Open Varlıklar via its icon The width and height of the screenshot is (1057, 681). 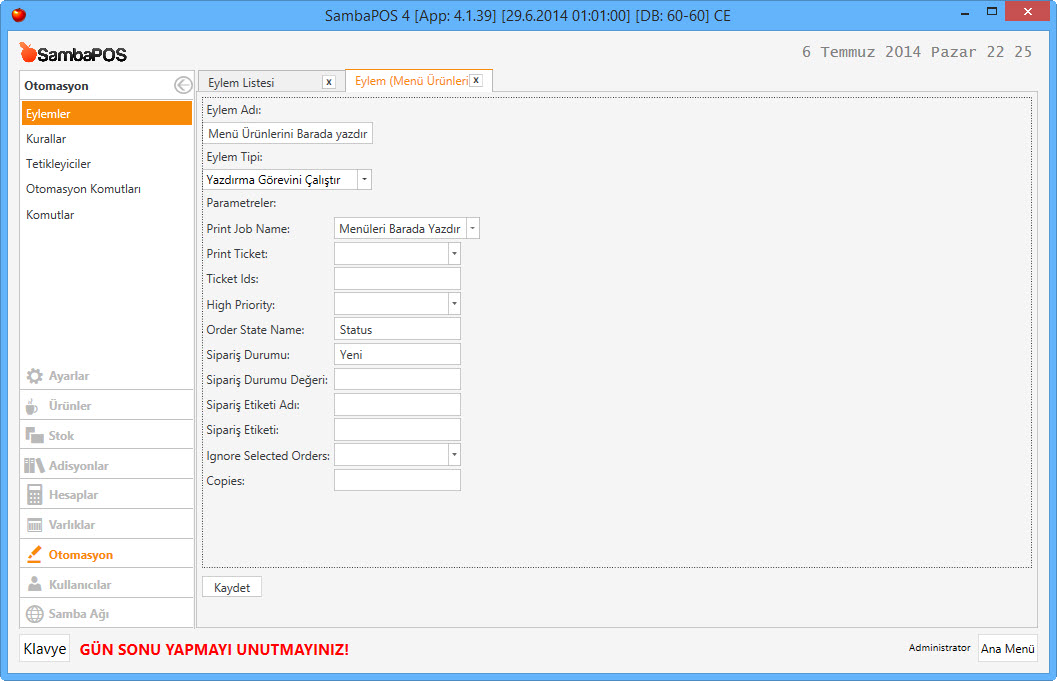[x=34, y=525]
